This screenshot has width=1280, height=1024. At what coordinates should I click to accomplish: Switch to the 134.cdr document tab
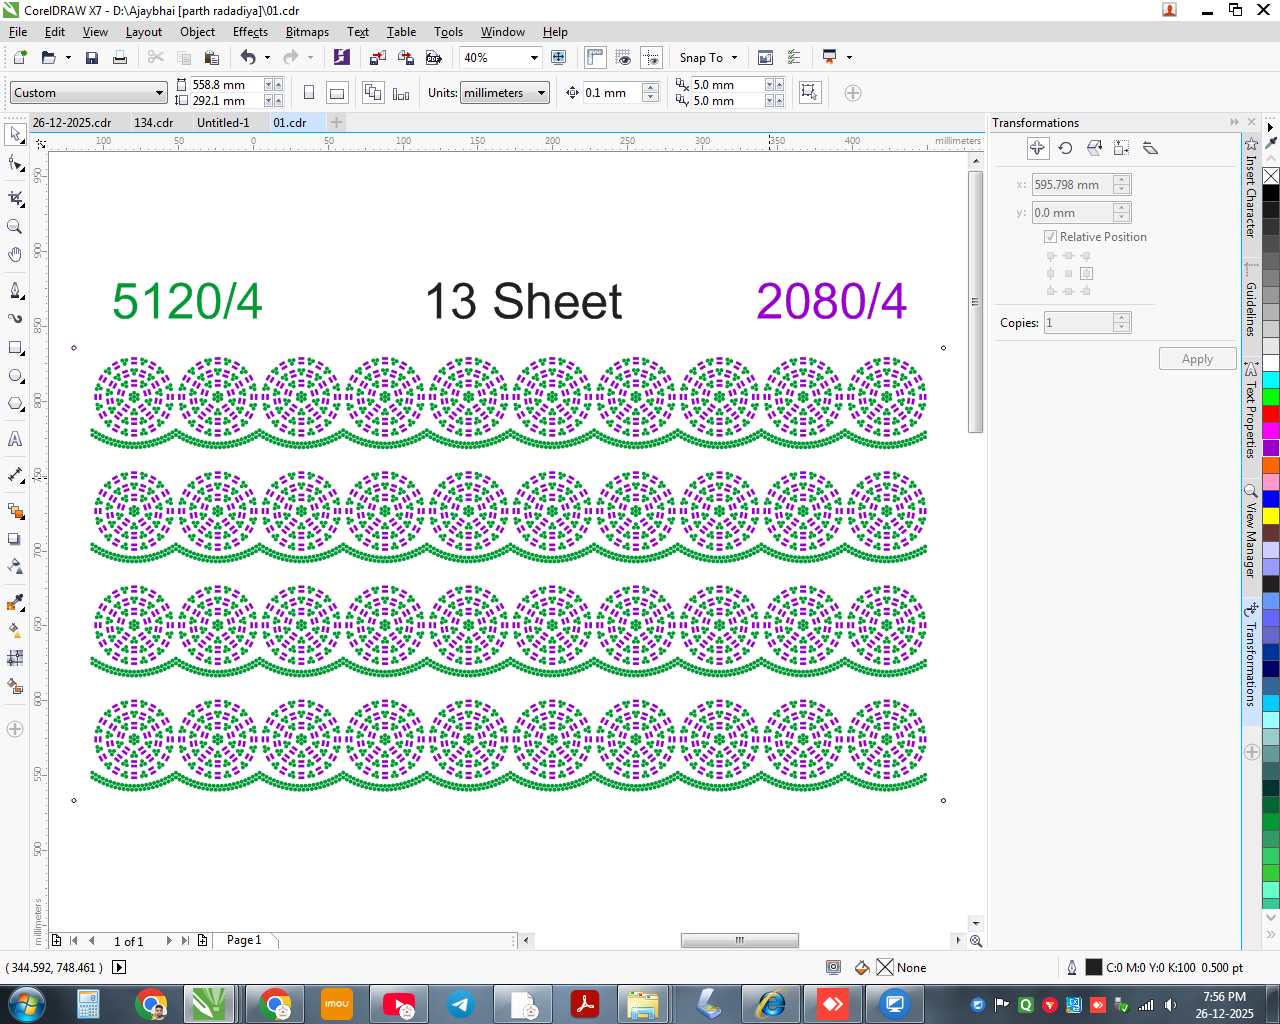click(x=154, y=123)
